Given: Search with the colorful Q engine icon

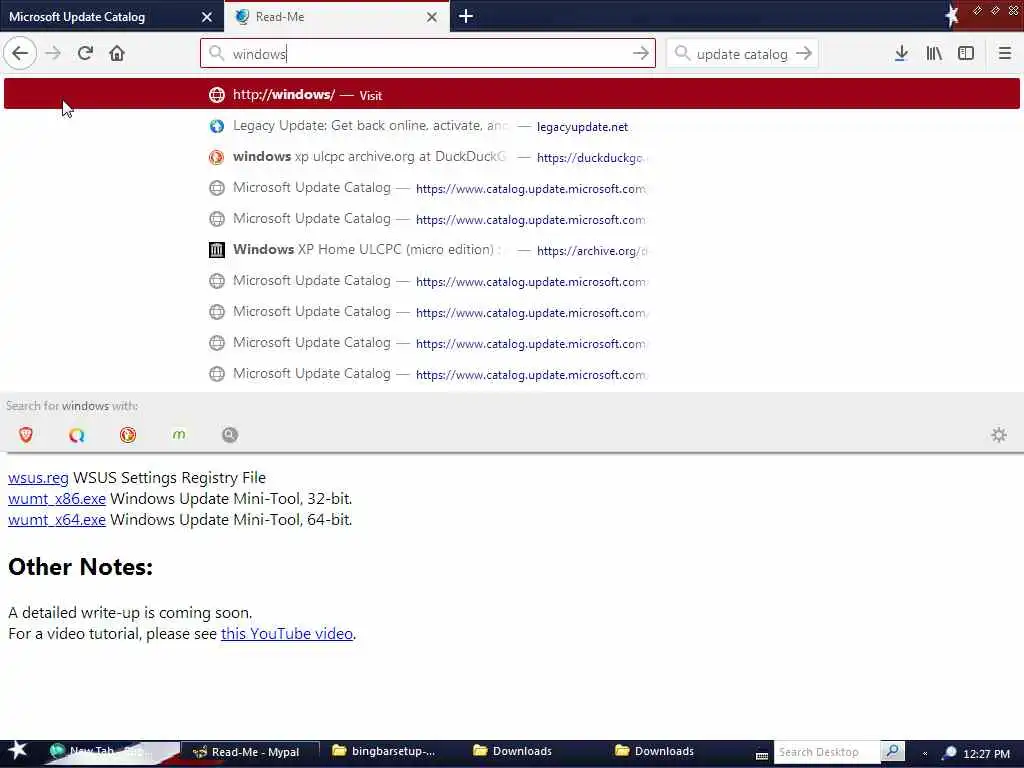Looking at the screenshot, I should point(77,435).
